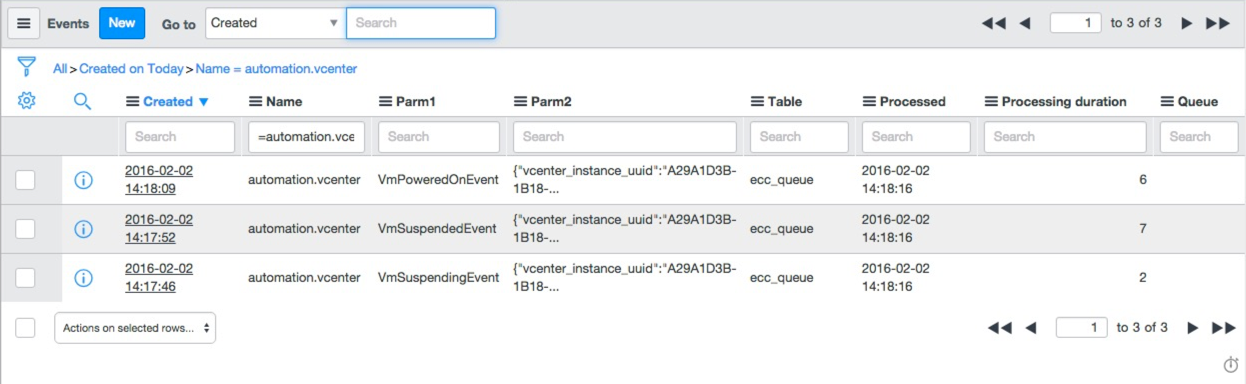This screenshot has height=384, width=1246.
Task: Click the Queue column search field
Action: tap(1199, 137)
